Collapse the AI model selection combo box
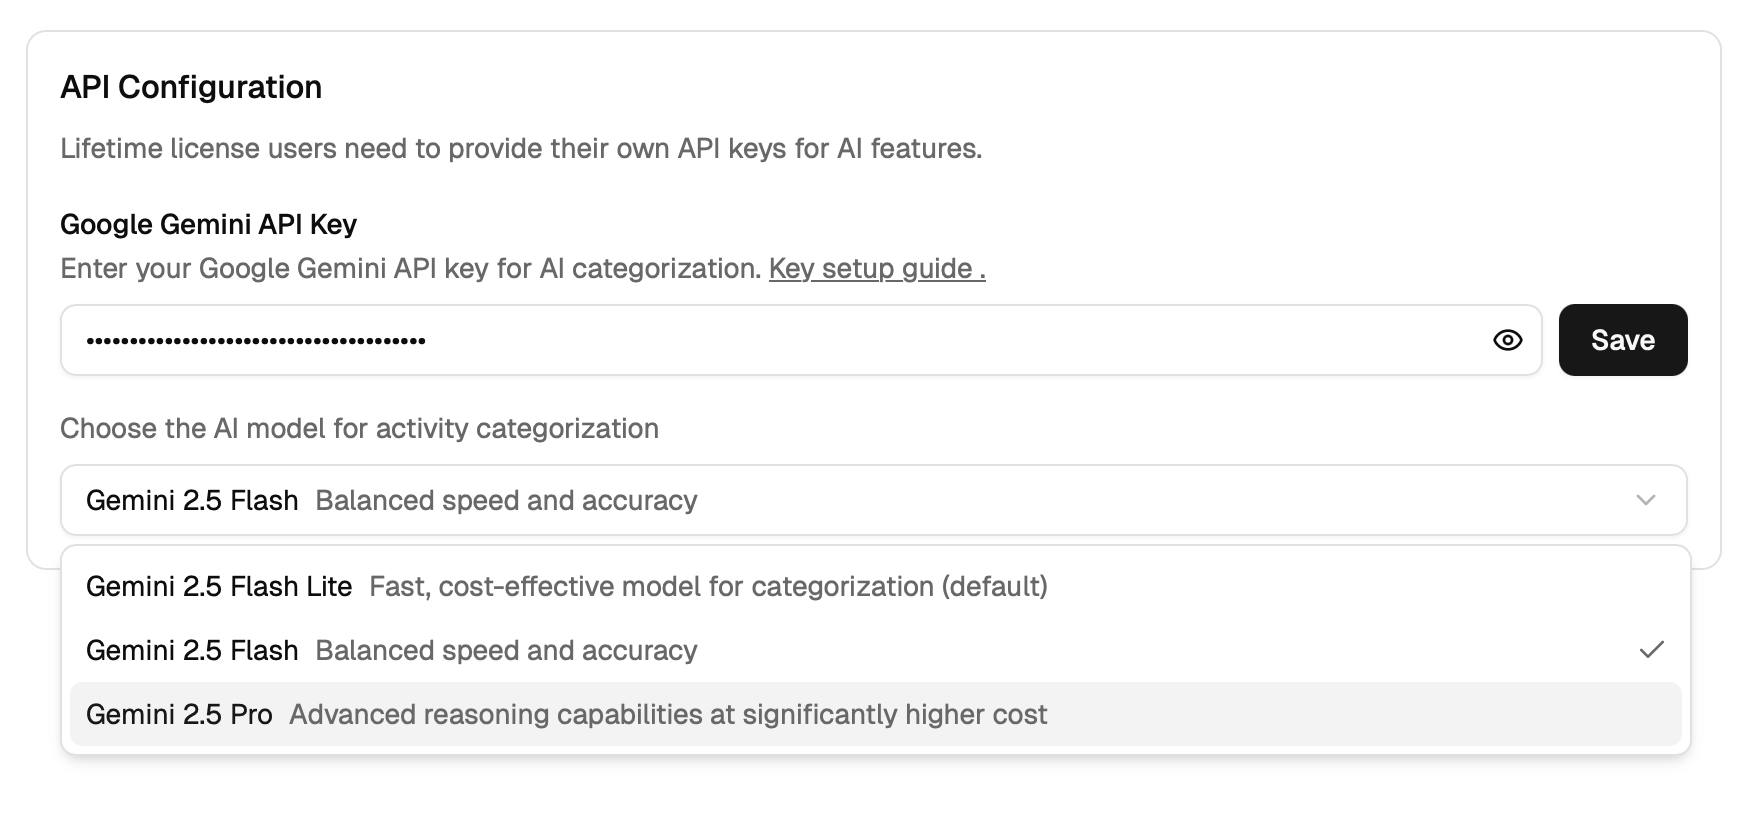Viewport: 1754px width, 840px height. [x=872, y=500]
